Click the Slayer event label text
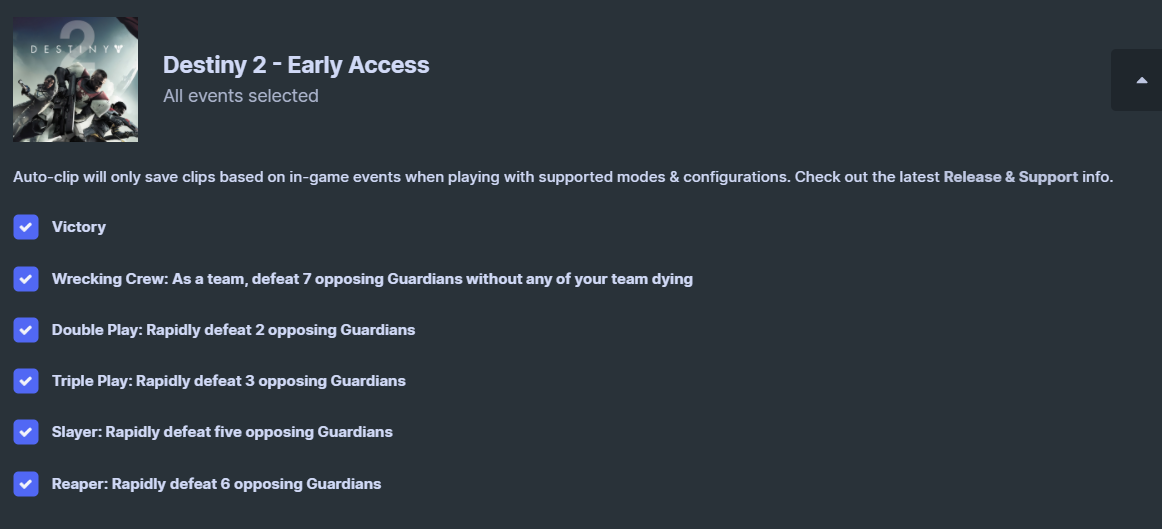Screen dimensions: 1162x529 (x=222, y=432)
